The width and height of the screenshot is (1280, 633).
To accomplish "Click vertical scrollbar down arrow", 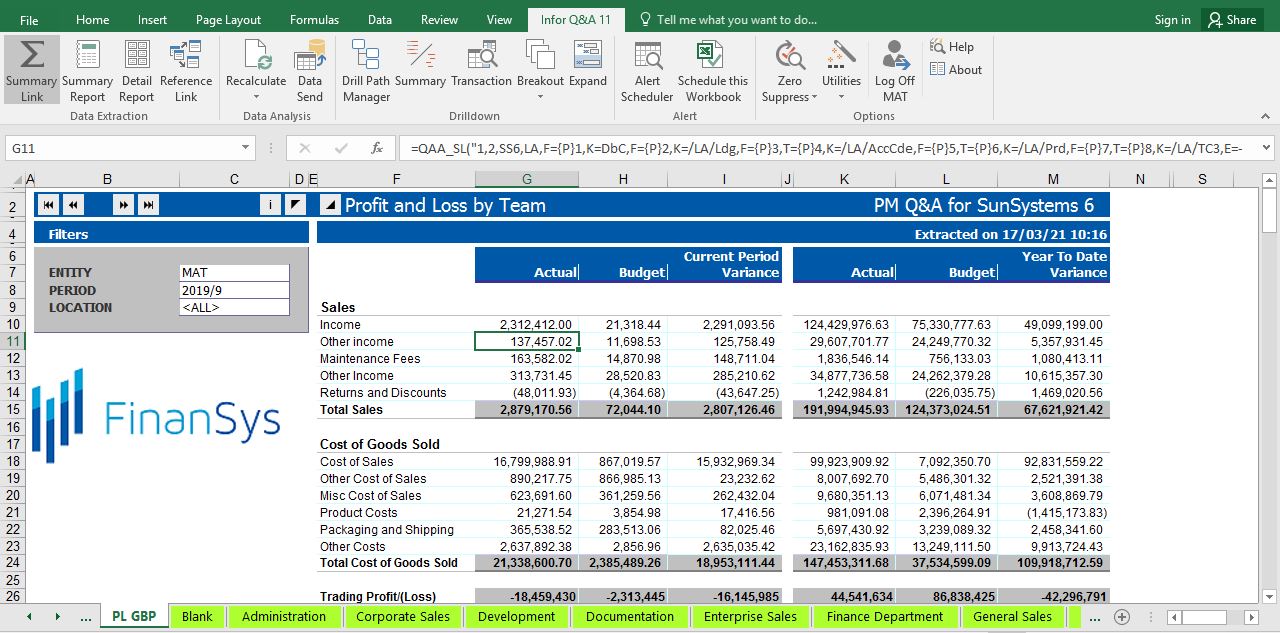I will coord(1270,596).
